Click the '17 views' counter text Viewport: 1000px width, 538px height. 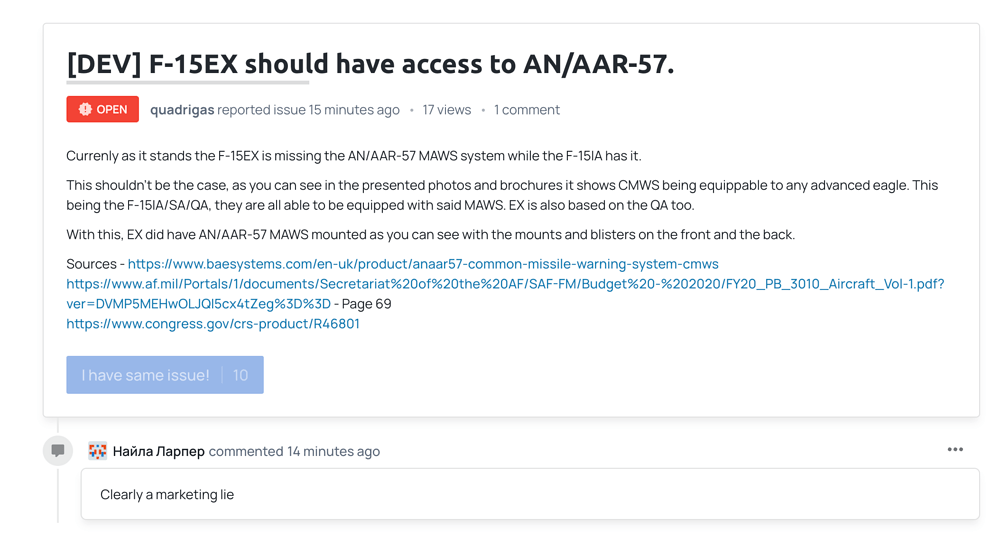(x=446, y=110)
